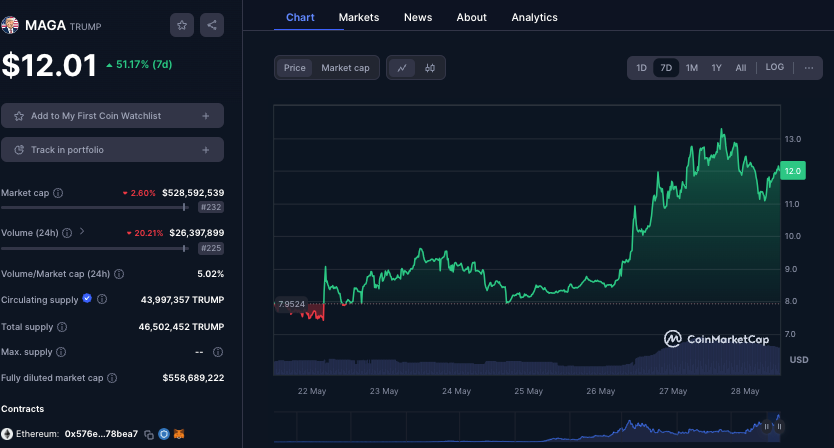This screenshot has width=834, height=448.
Task: Open the About tab
Action: [472, 17]
